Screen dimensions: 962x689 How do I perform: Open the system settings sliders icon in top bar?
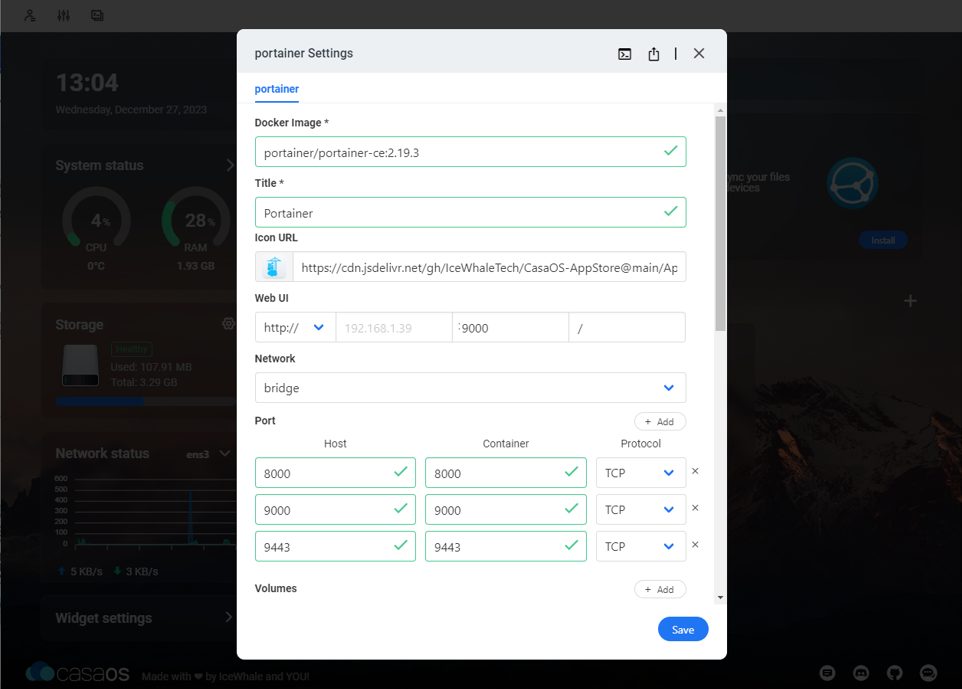[63, 15]
